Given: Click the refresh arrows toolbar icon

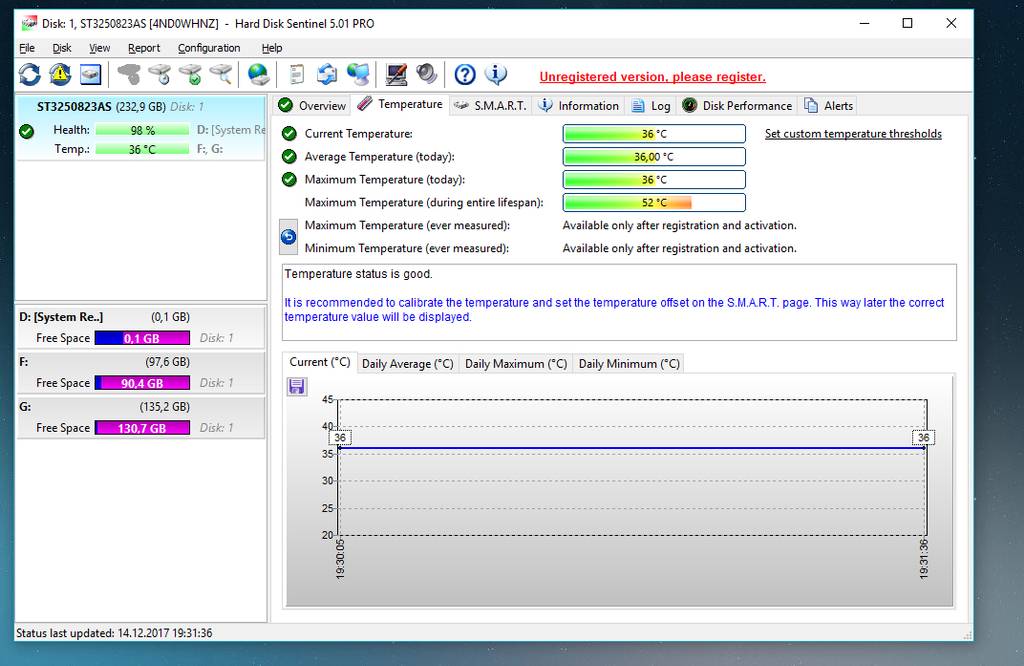Looking at the screenshot, I should (x=30, y=74).
